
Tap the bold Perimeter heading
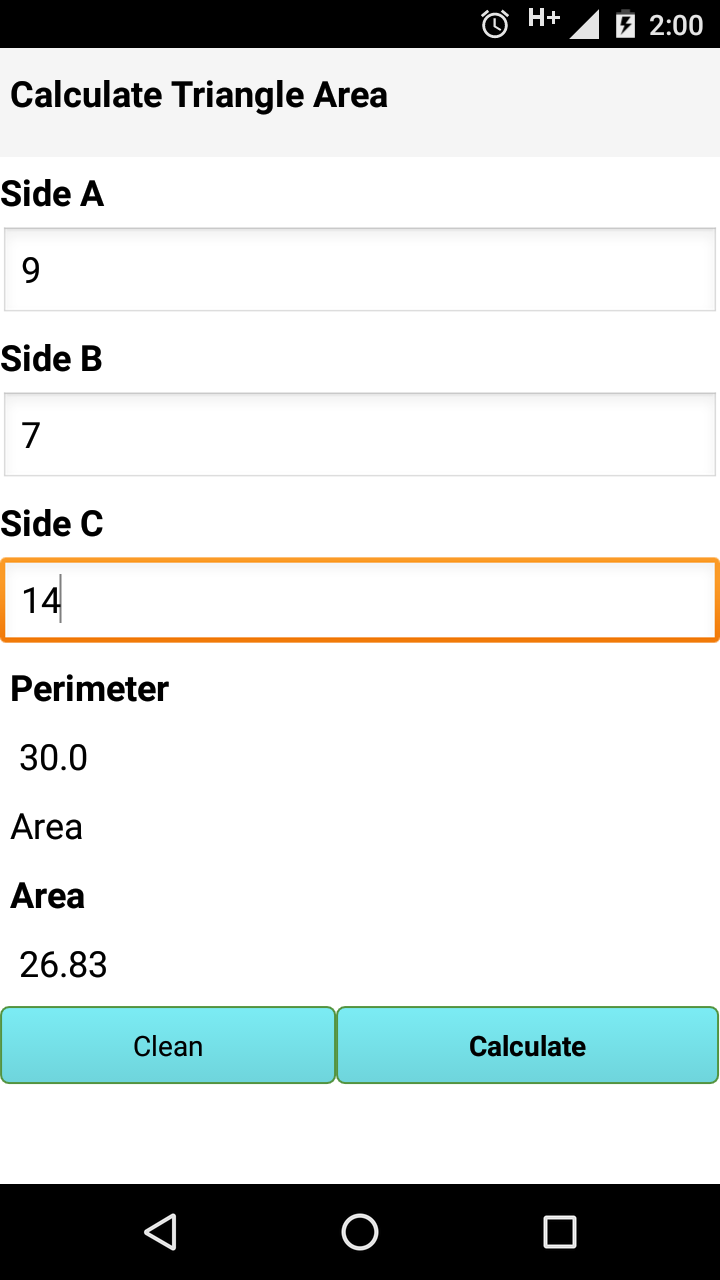click(90, 689)
